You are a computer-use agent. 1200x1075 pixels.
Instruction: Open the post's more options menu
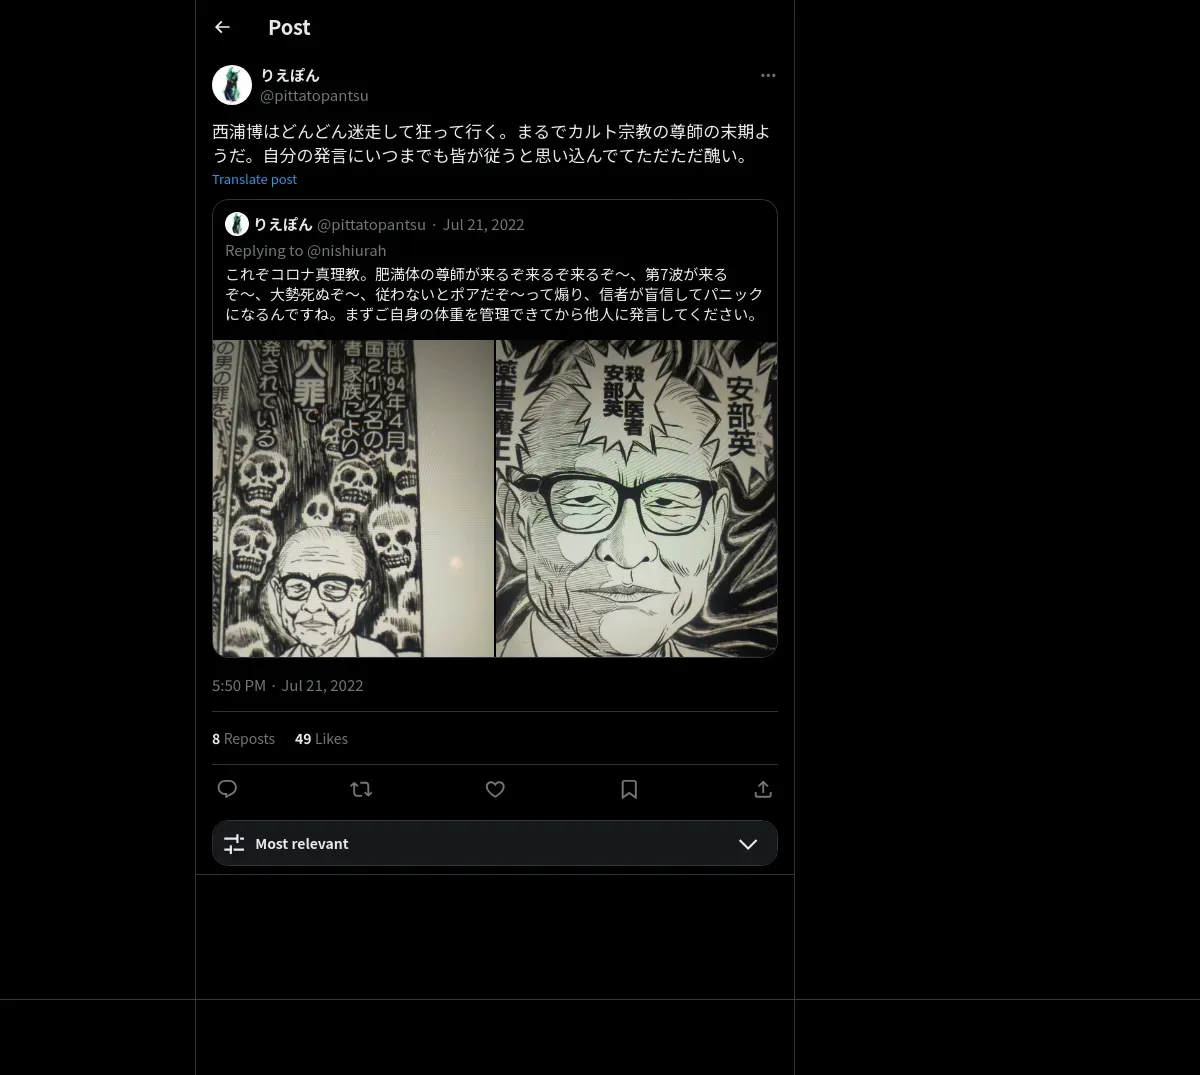tap(768, 75)
